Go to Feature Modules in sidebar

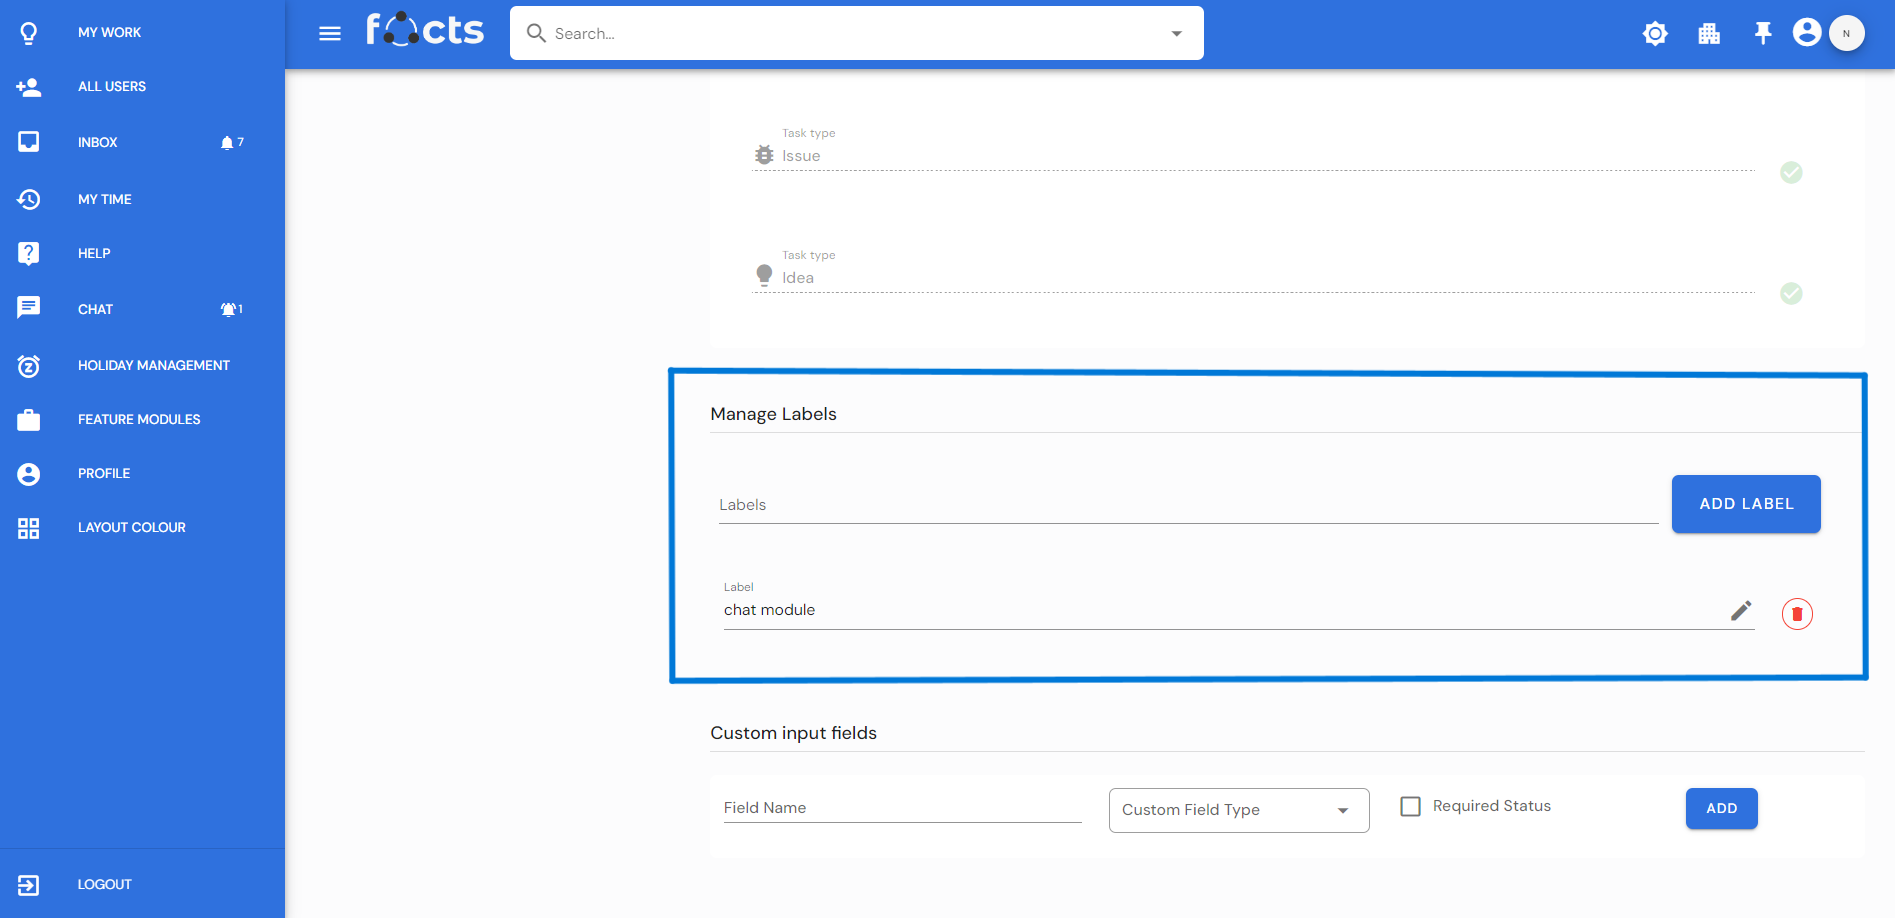tap(139, 419)
